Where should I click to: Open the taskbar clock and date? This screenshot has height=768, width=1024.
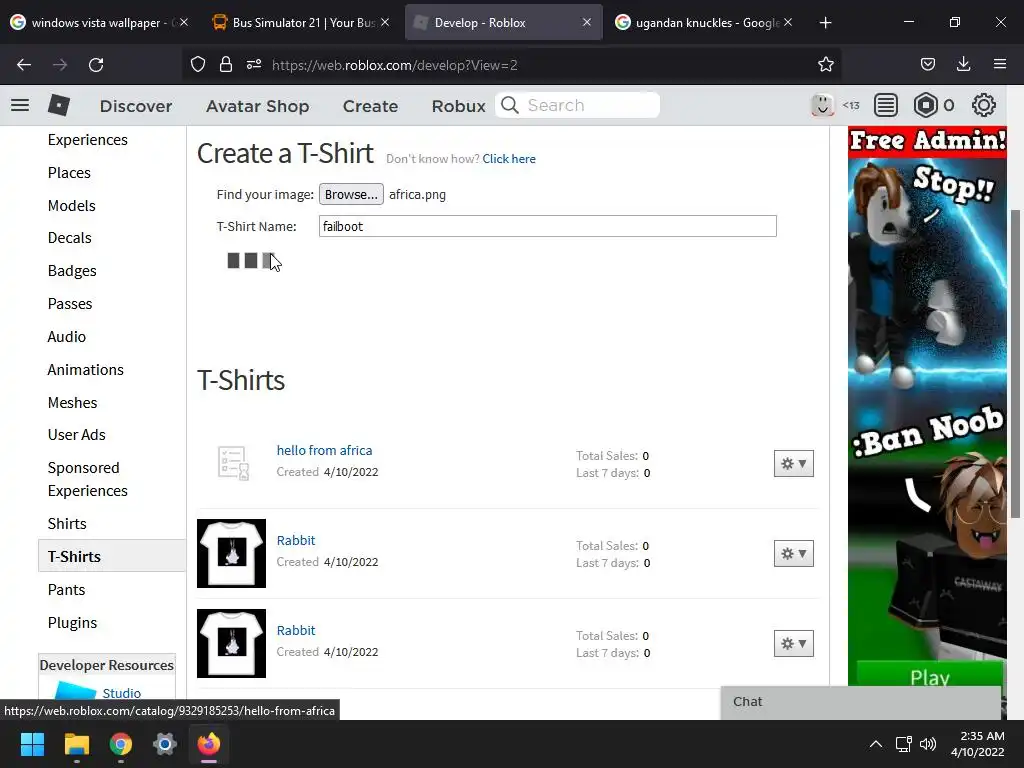click(x=978, y=744)
